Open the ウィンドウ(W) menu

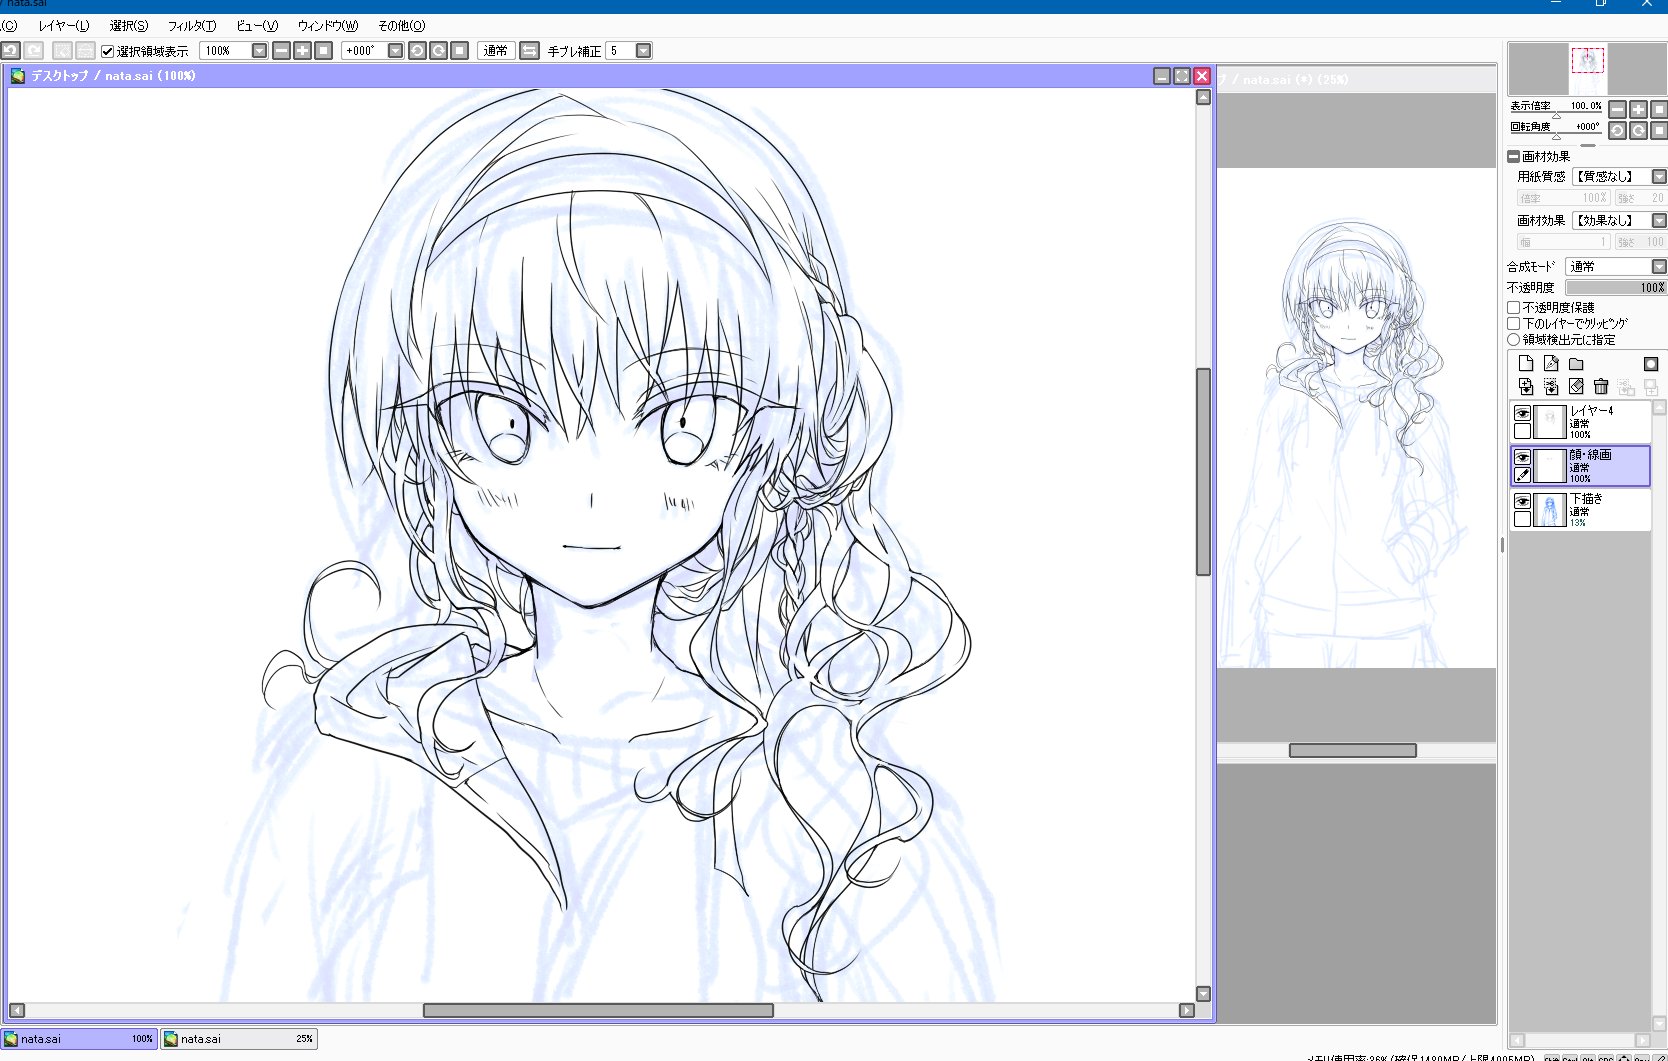[328, 26]
